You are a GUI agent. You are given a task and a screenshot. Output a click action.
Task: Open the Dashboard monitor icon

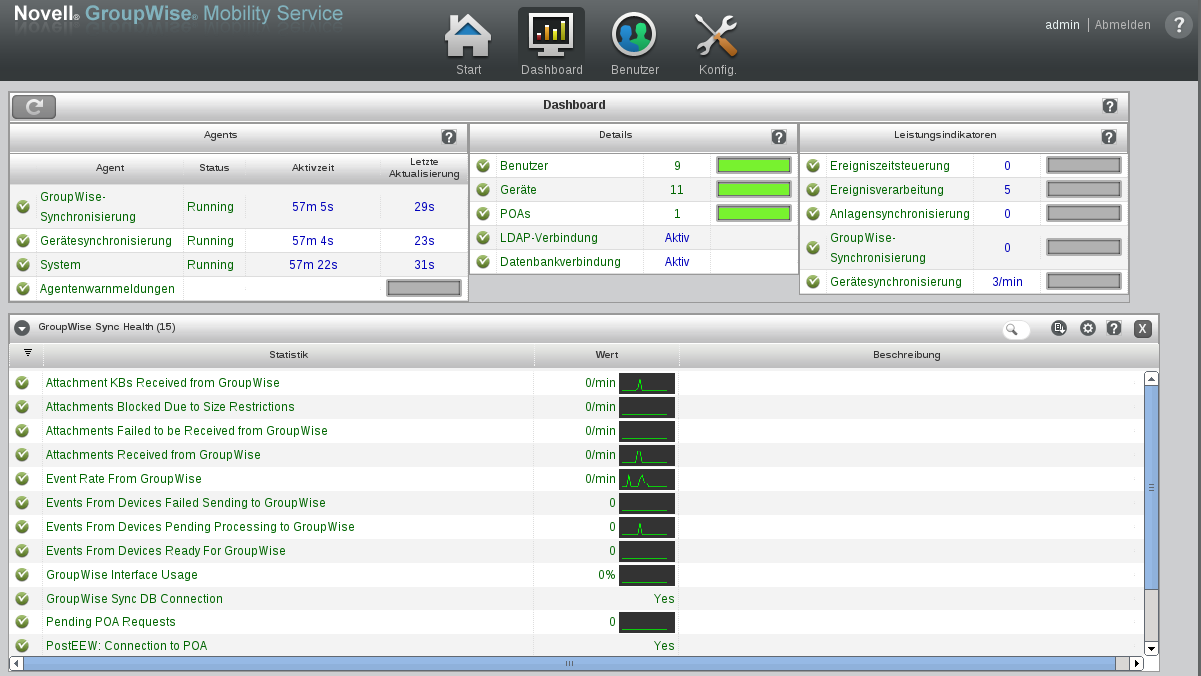point(551,35)
